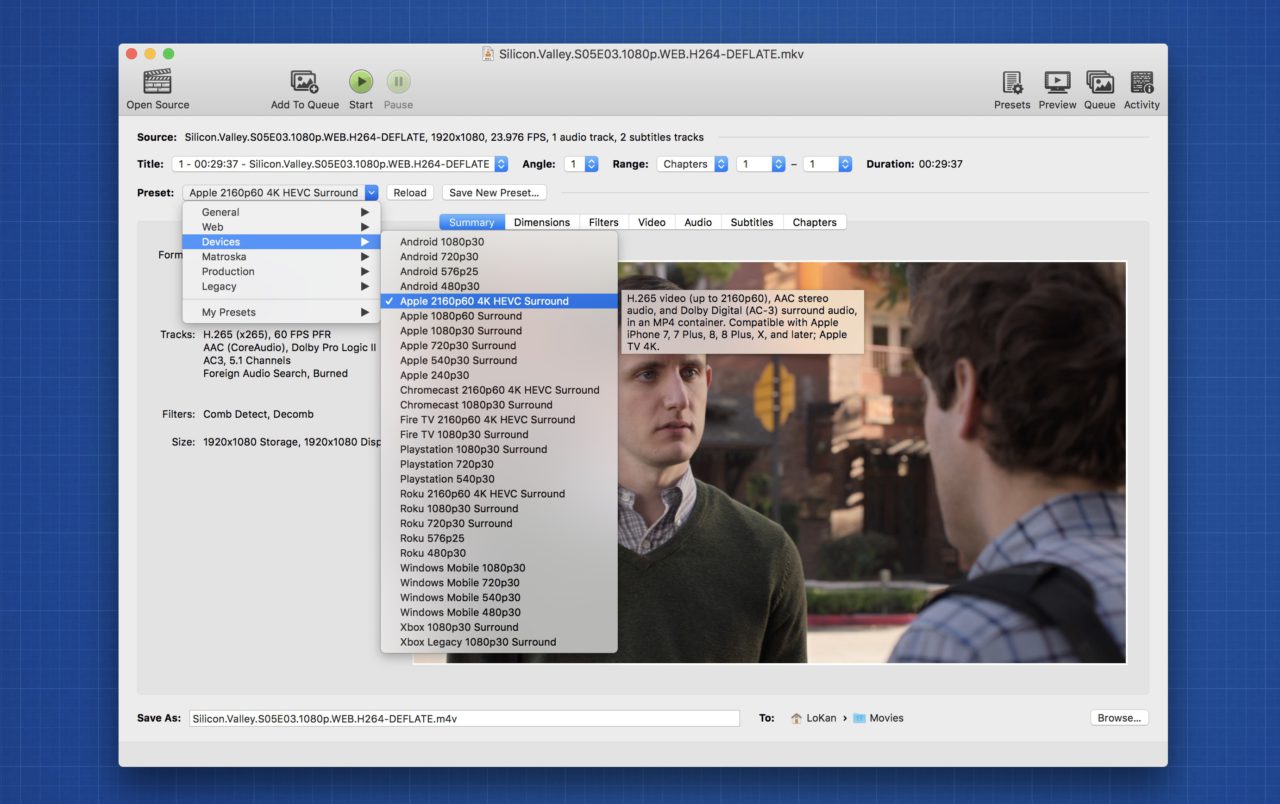
Task: Switch to the Summary tab
Action: tap(472, 222)
